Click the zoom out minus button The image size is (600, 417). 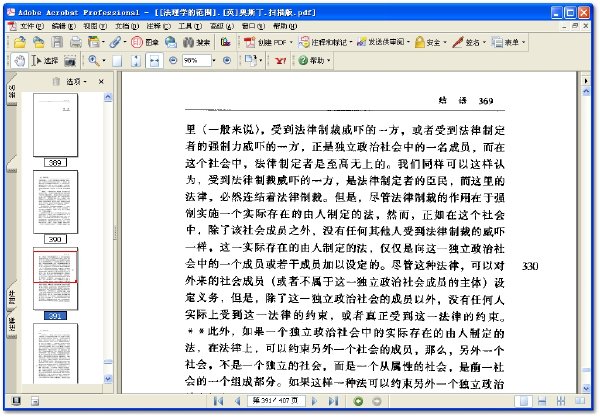(173, 60)
